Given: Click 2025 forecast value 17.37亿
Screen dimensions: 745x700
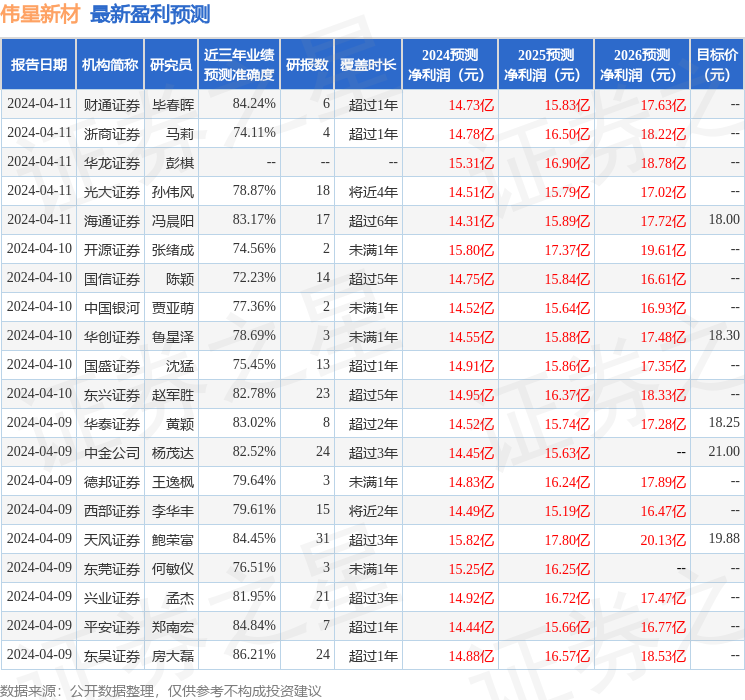Looking at the screenshot, I should point(567,249).
